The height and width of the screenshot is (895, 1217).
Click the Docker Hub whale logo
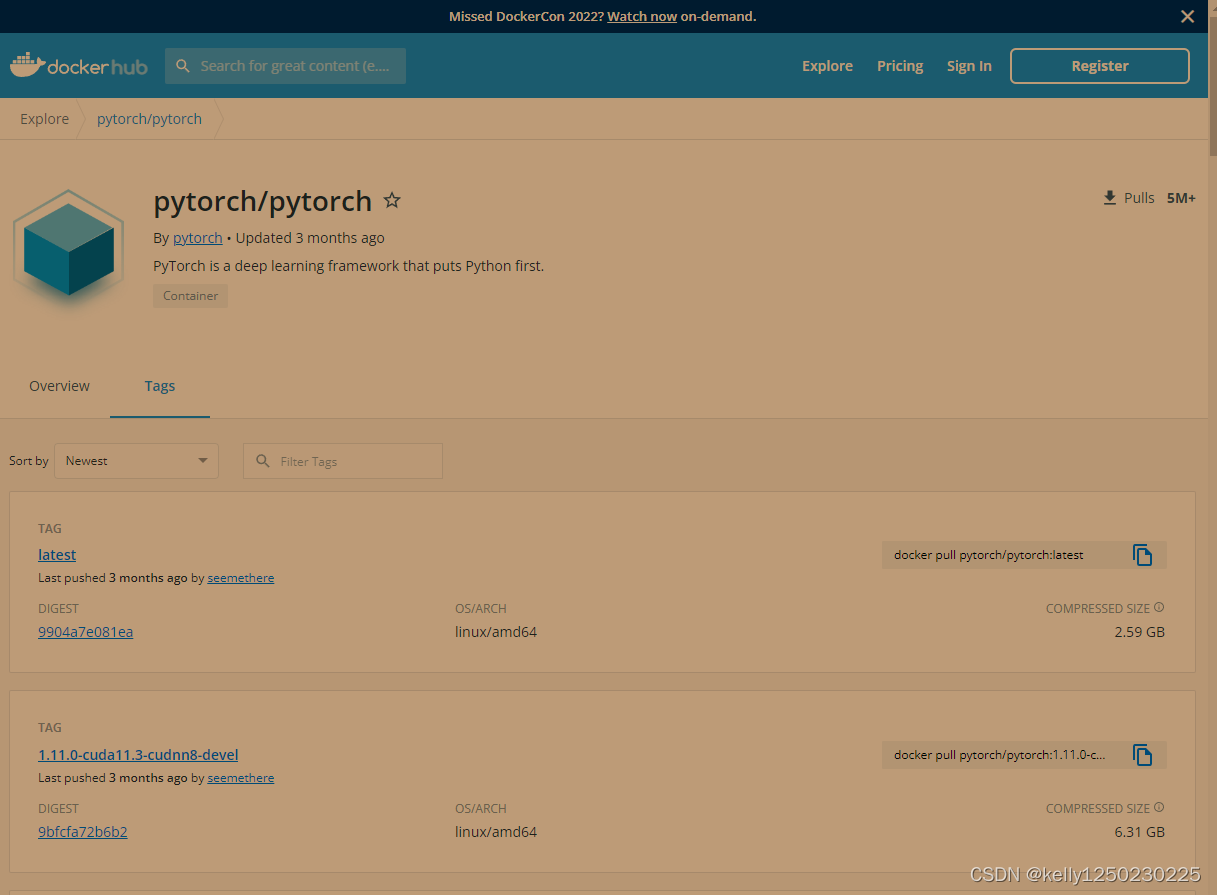[x=79, y=66]
